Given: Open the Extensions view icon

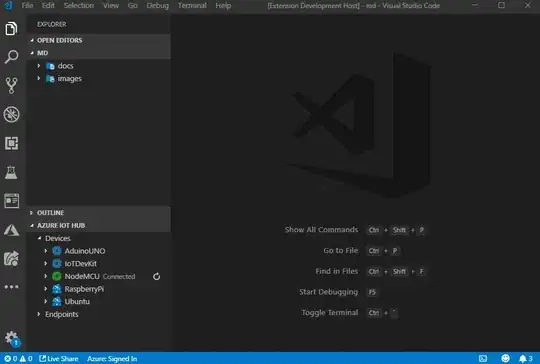Looking at the screenshot, I should pos(11,143).
